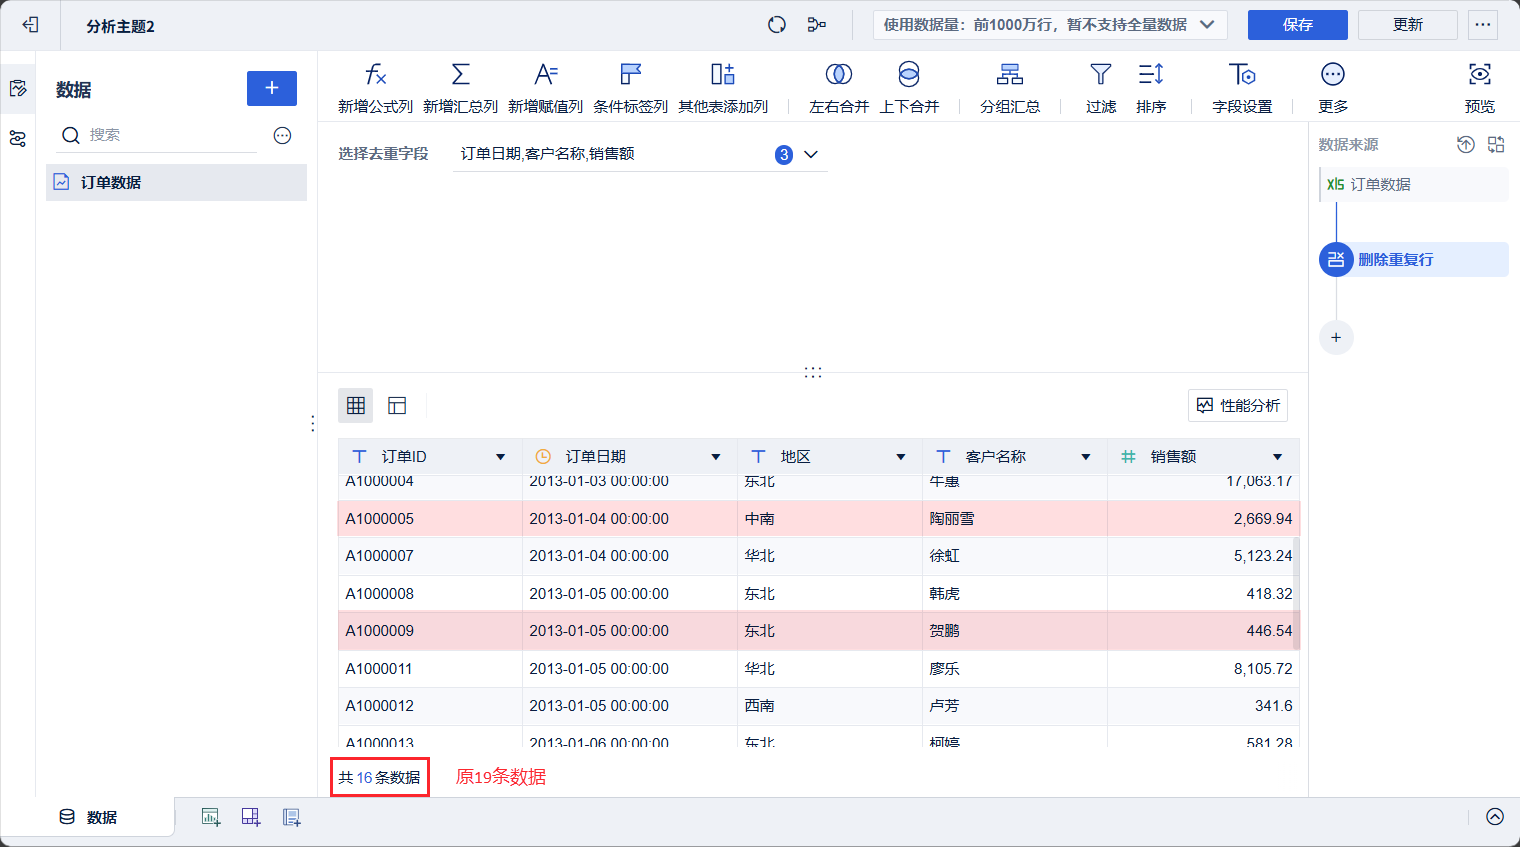Click 新增赋值列 tool

[545, 88]
